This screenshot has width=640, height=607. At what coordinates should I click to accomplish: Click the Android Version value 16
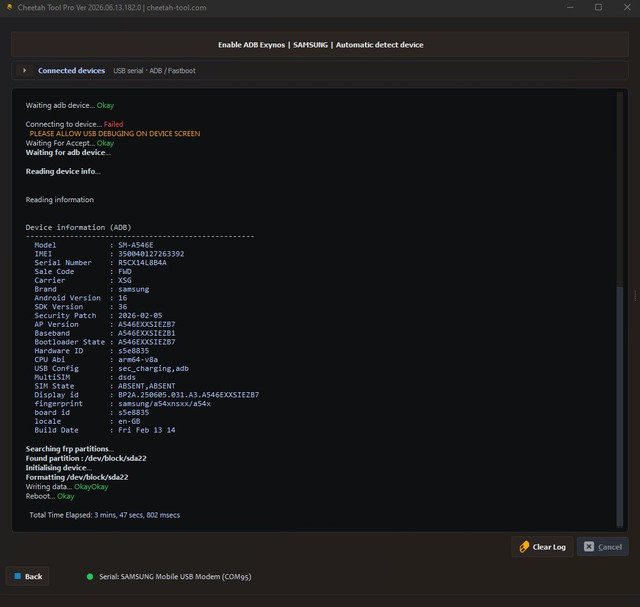pyautogui.click(x=122, y=298)
